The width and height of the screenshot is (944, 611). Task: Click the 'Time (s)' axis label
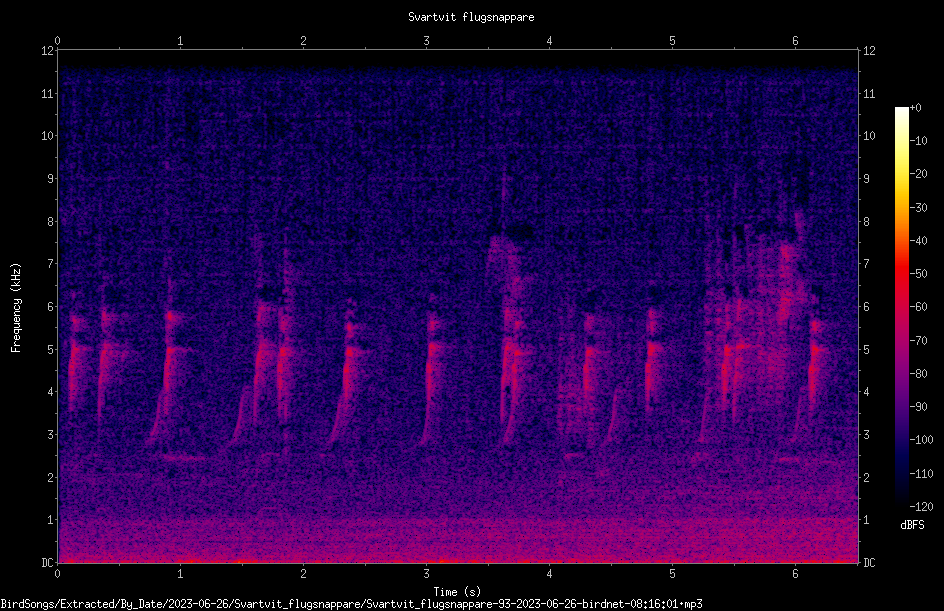(457, 592)
